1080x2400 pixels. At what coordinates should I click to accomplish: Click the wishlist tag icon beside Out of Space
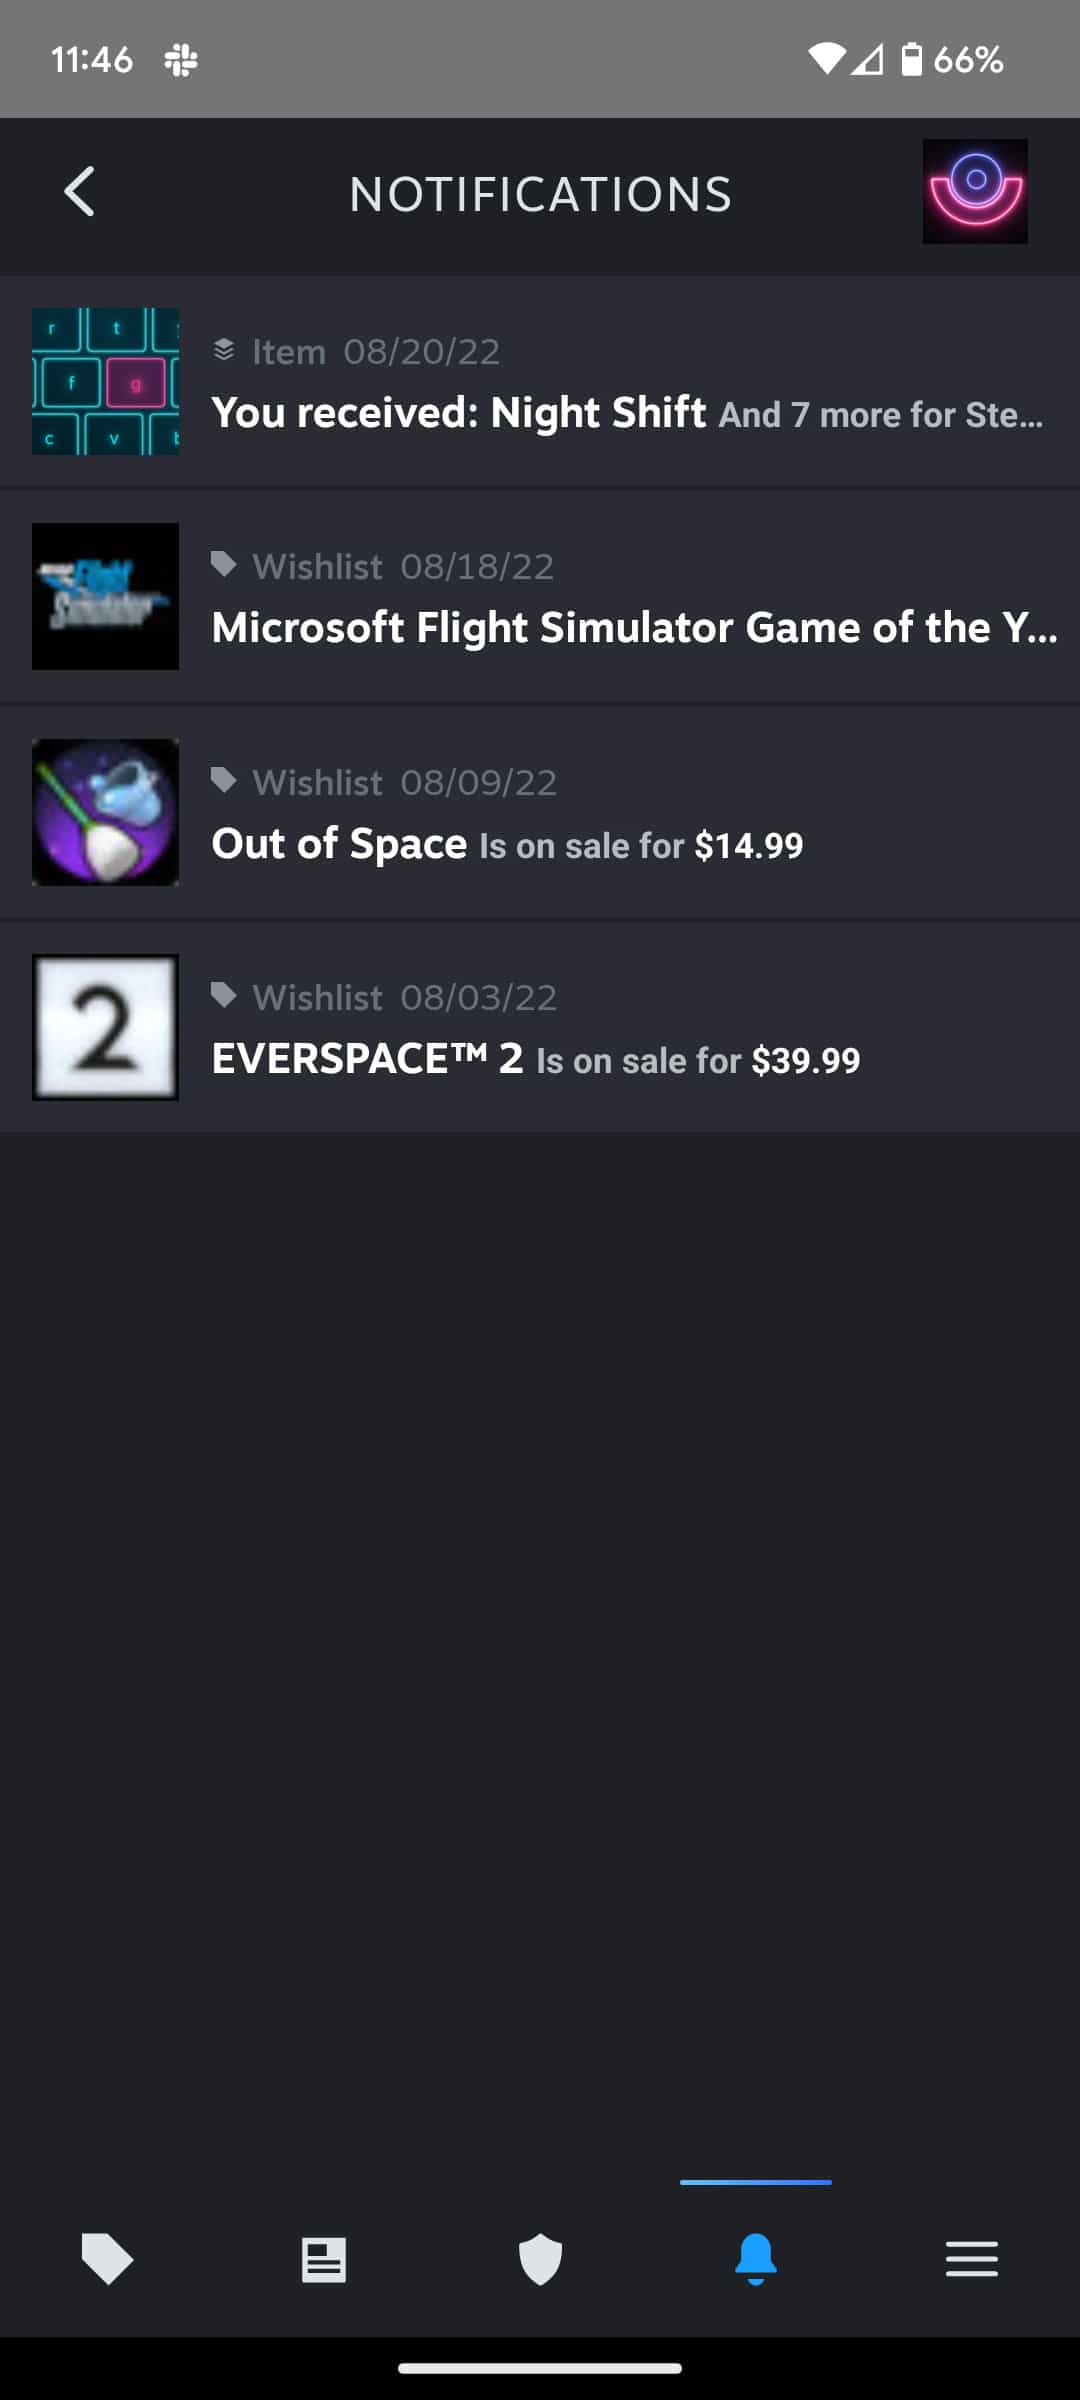224,781
